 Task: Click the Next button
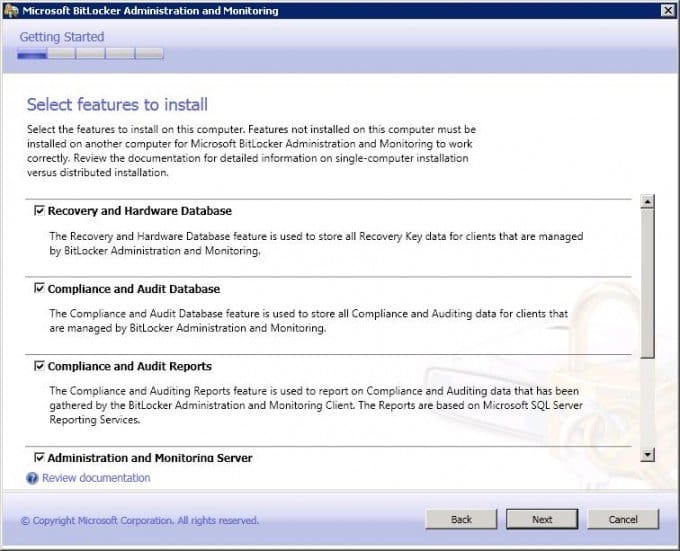point(542,519)
